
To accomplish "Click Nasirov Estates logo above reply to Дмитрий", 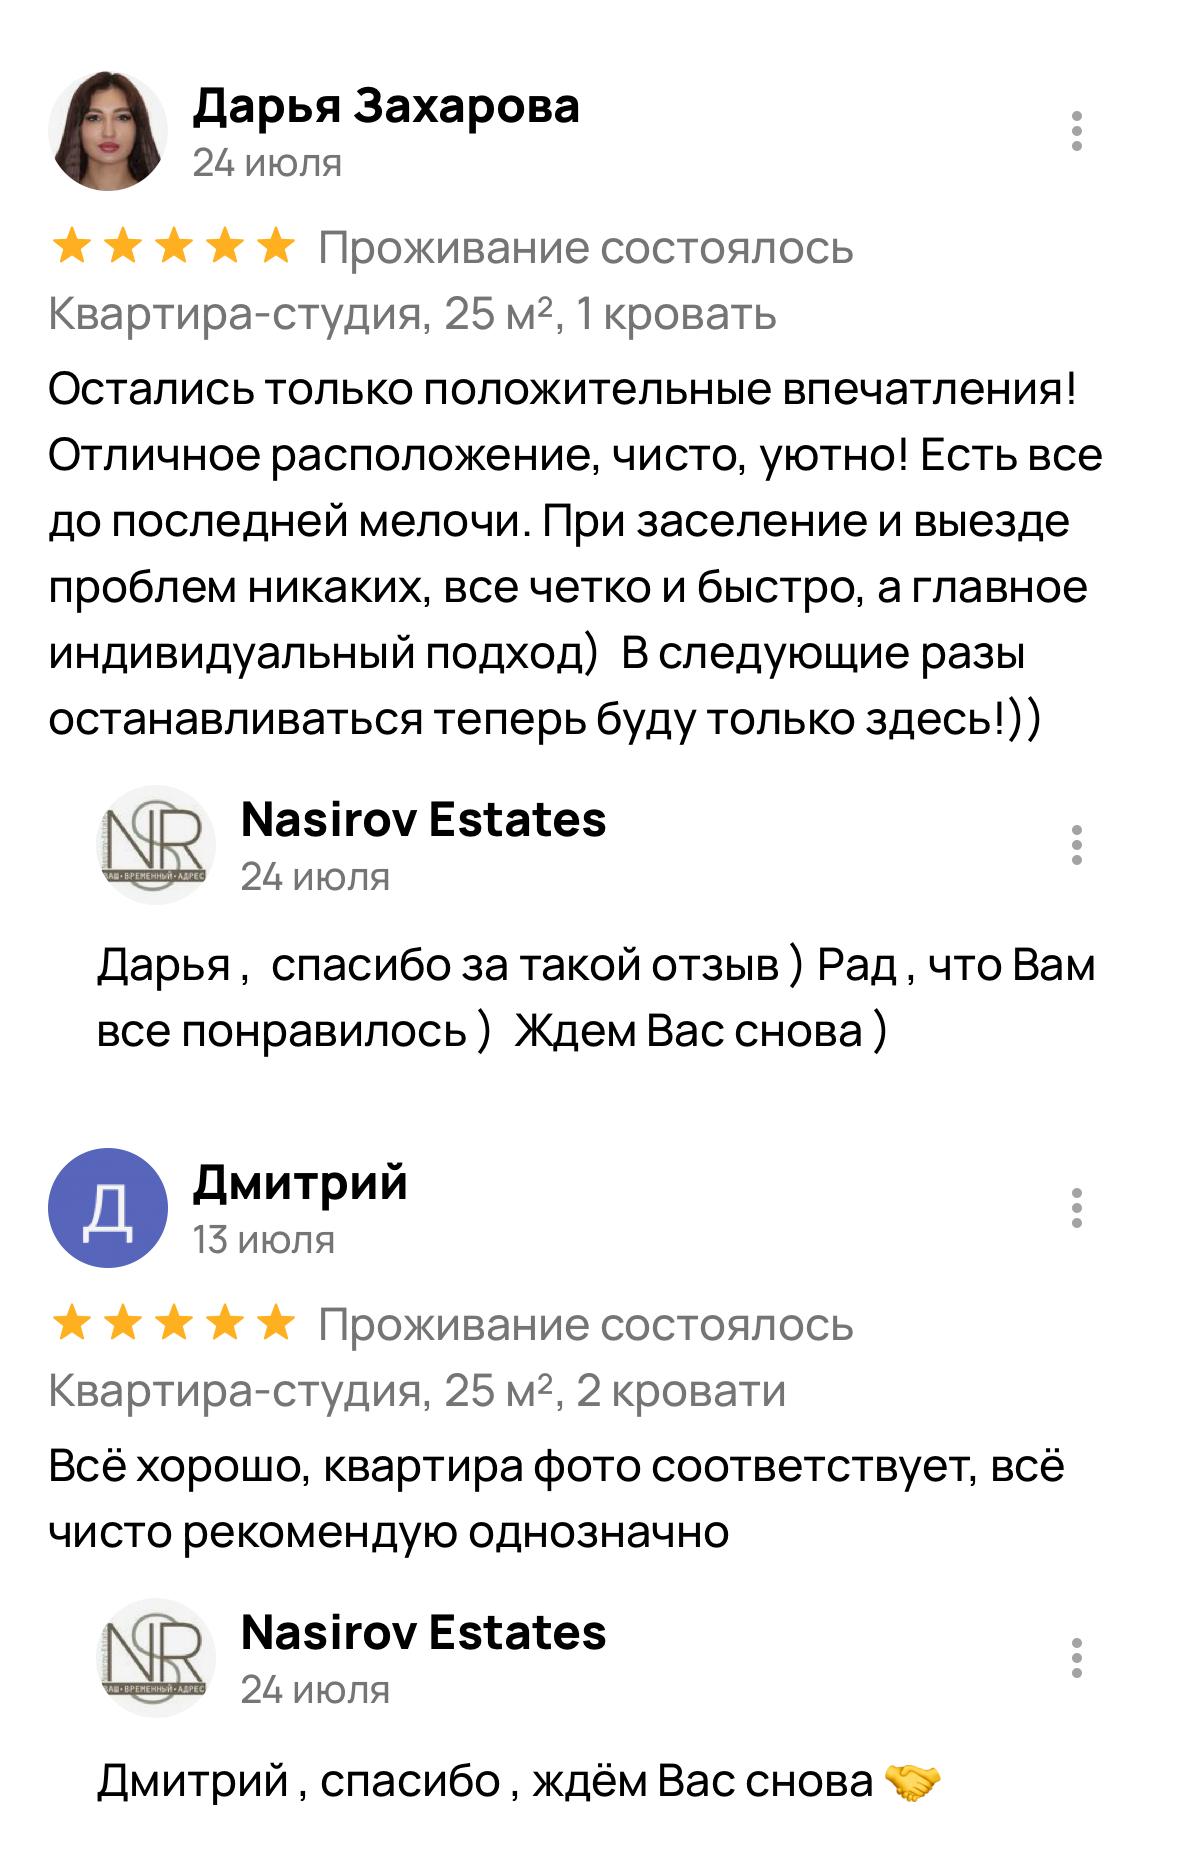I will (x=156, y=1658).
